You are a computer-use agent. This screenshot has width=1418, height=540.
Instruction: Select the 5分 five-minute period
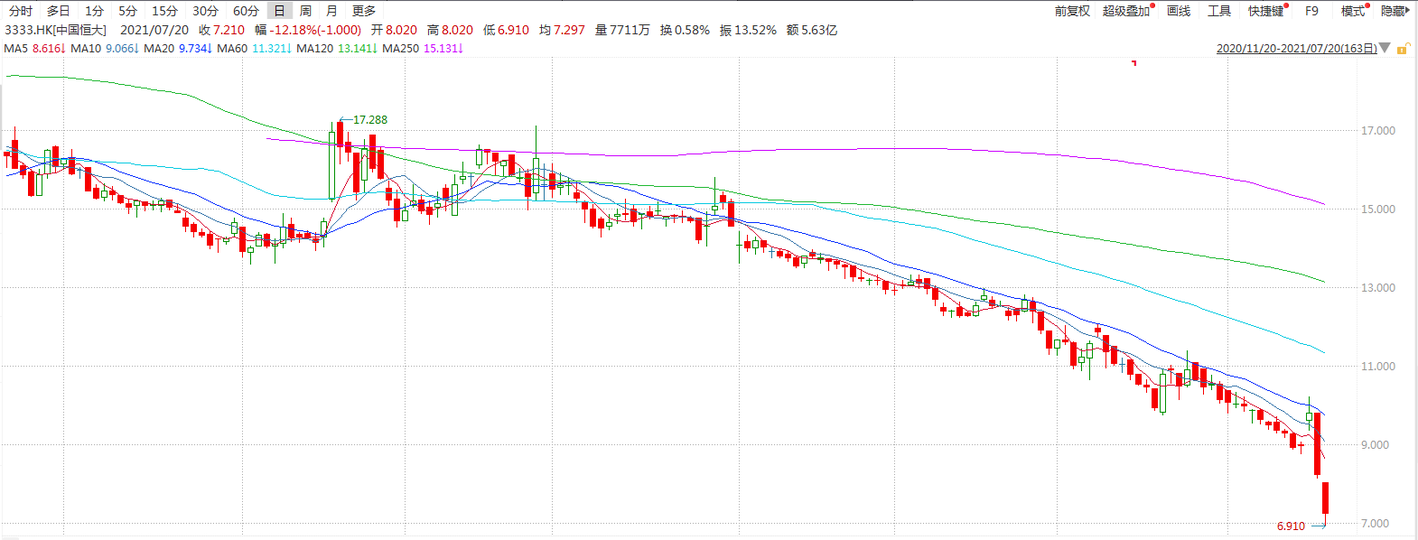pyautogui.click(x=127, y=11)
